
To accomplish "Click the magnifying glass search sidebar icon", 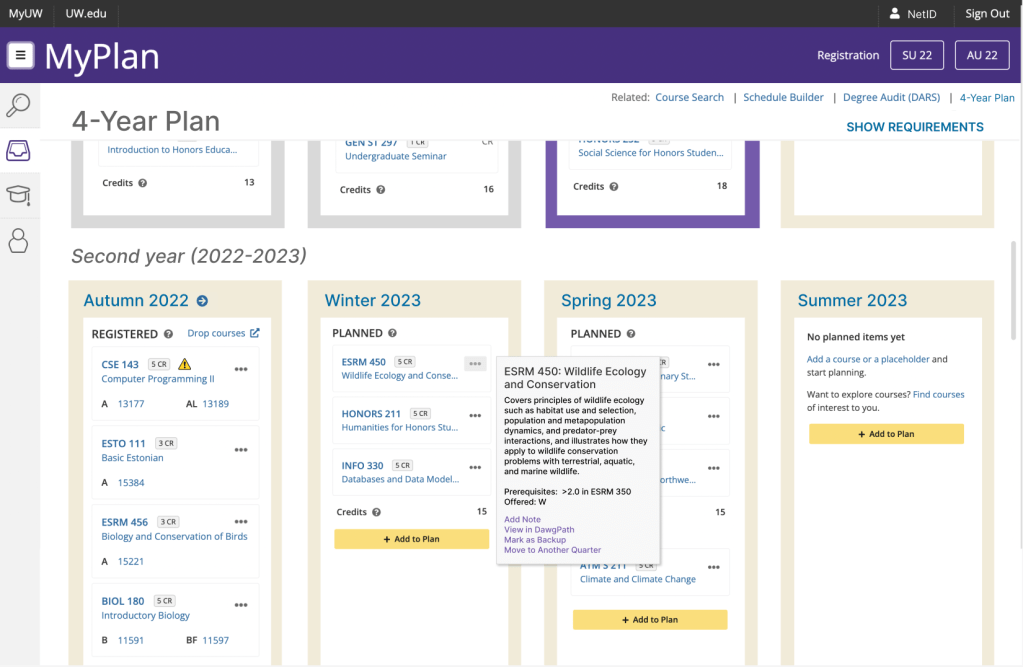I will coord(19,104).
